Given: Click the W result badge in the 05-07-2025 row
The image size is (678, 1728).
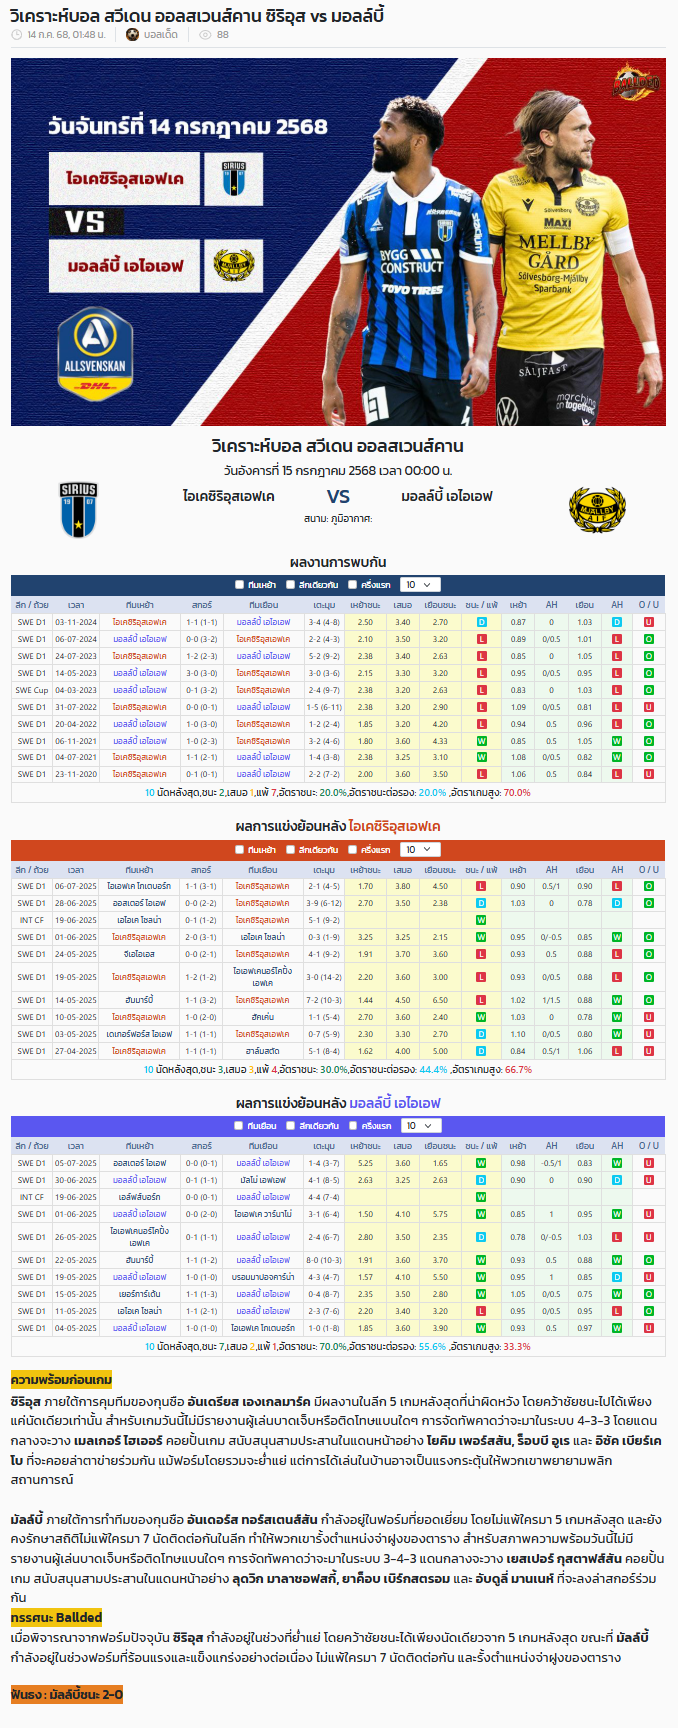Looking at the screenshot, I should click(x=481, y=1163).
